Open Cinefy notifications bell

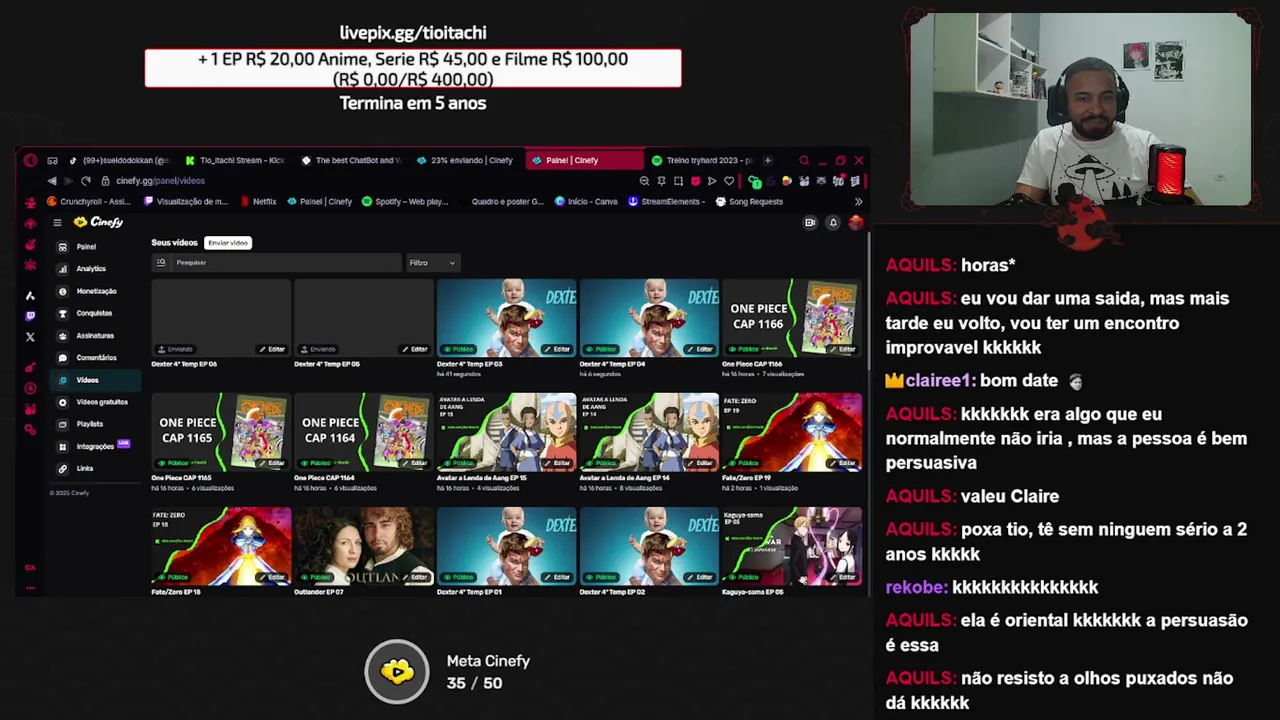833,222
